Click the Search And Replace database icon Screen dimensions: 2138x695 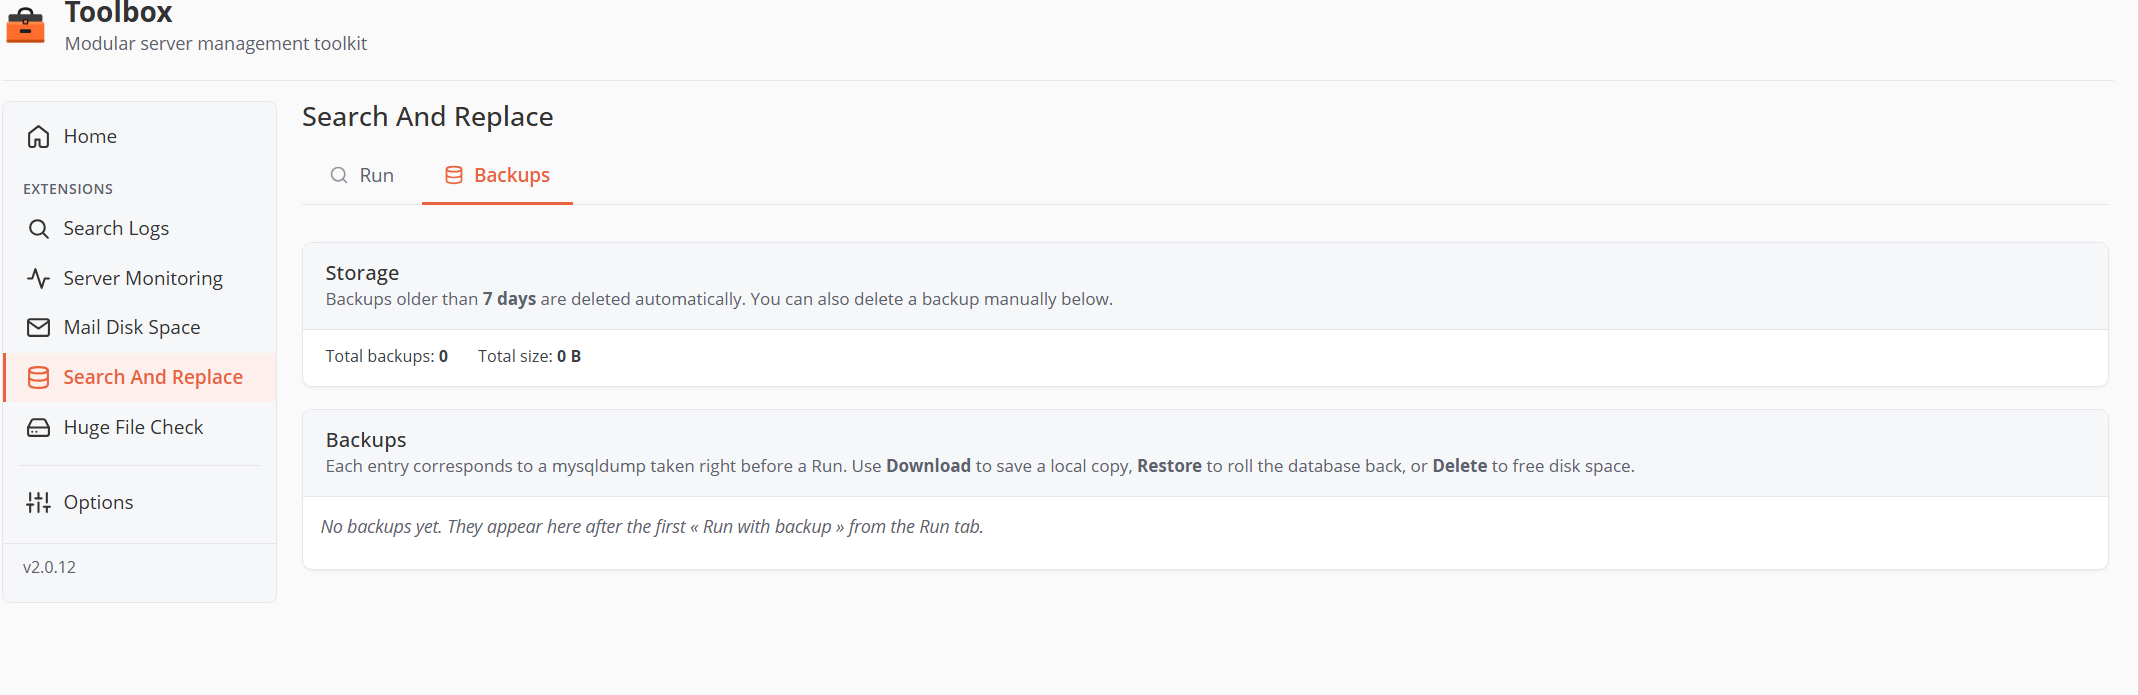pyautogui.click(x=38, y=377)
